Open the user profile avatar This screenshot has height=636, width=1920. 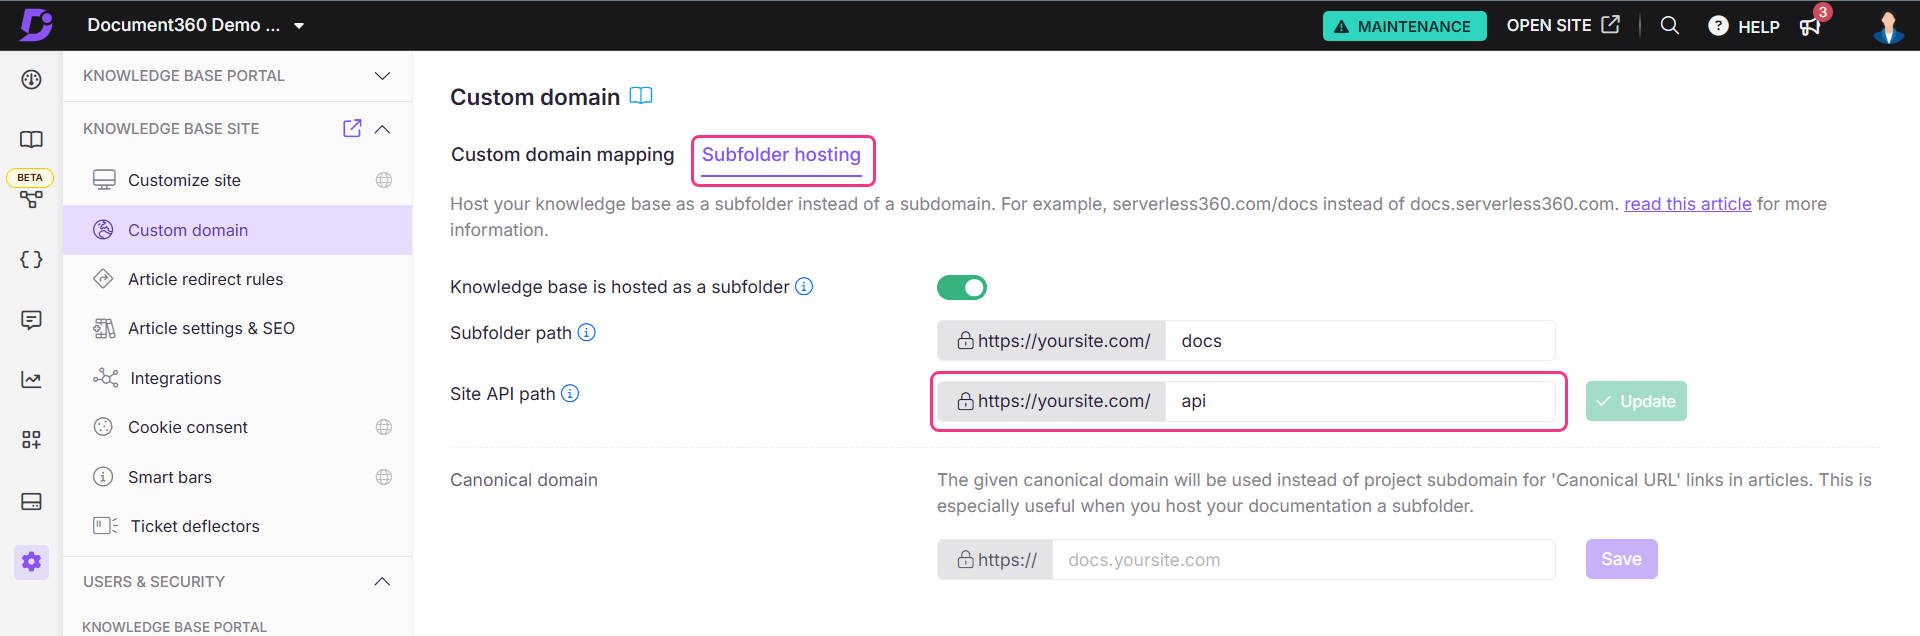[1888, 26]
